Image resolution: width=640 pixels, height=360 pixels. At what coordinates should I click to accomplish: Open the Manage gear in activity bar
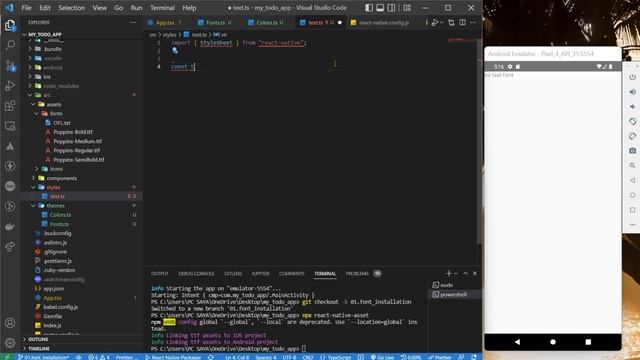coord(10,342)
